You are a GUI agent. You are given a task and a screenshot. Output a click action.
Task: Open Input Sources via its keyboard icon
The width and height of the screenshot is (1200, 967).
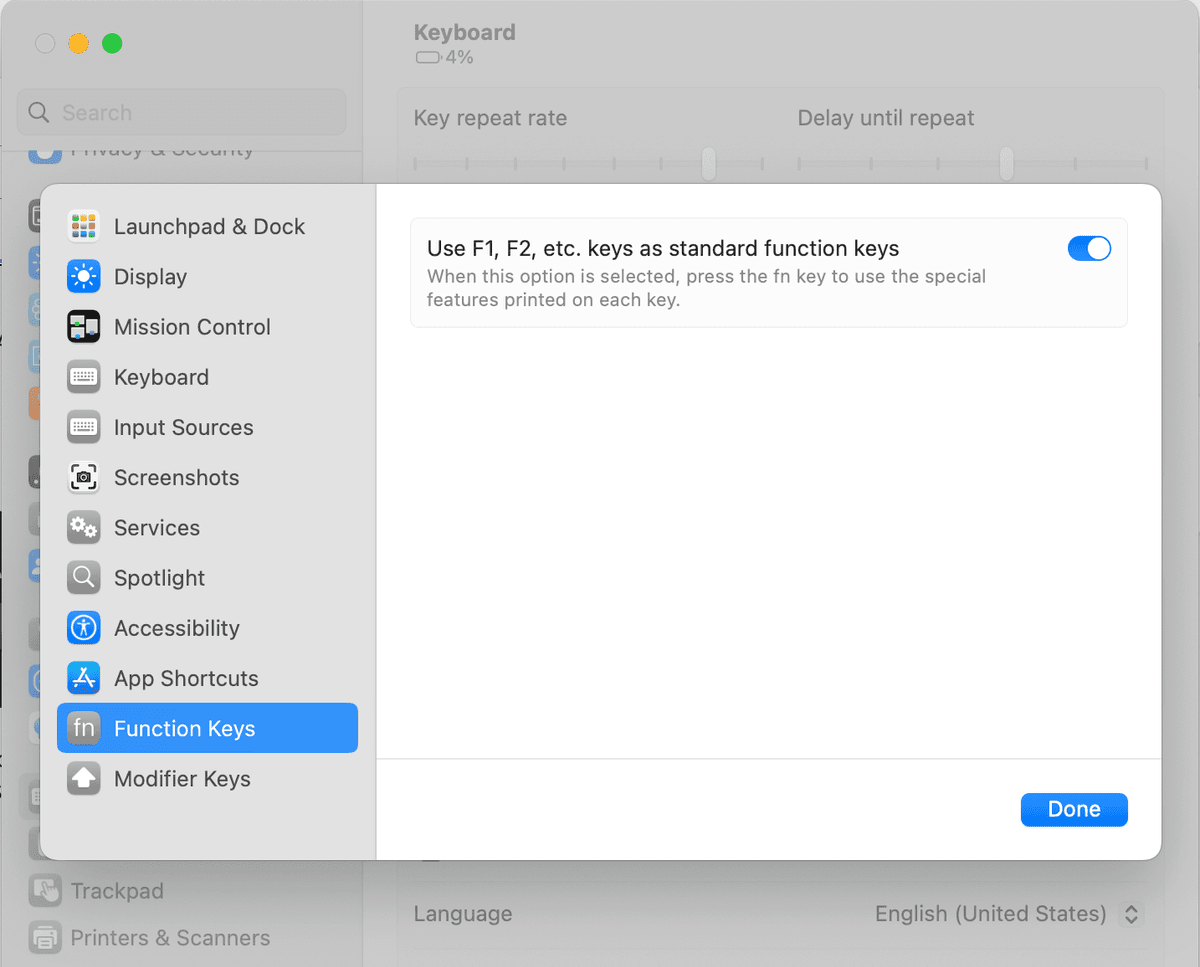point(83,427)
